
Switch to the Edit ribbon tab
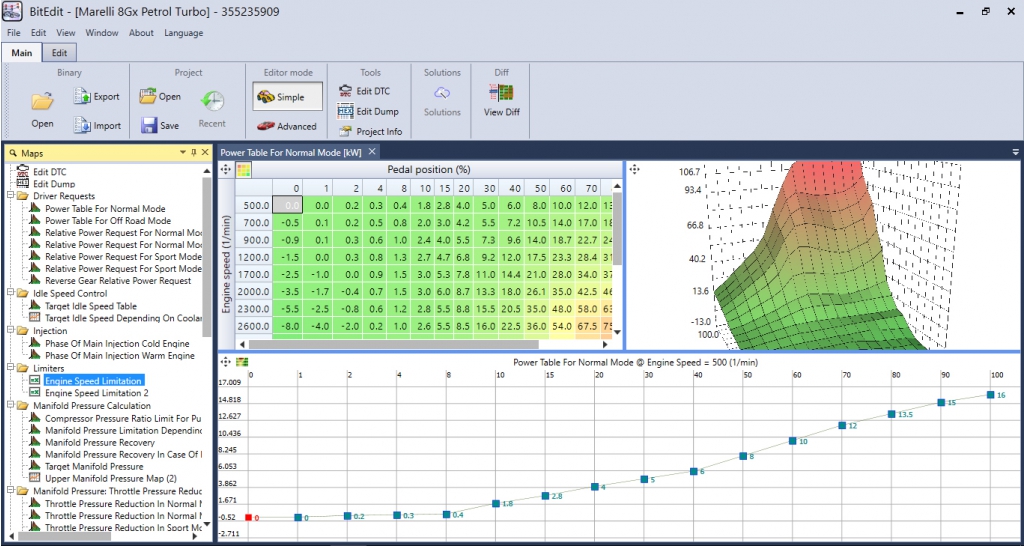[x=59, y=53]
